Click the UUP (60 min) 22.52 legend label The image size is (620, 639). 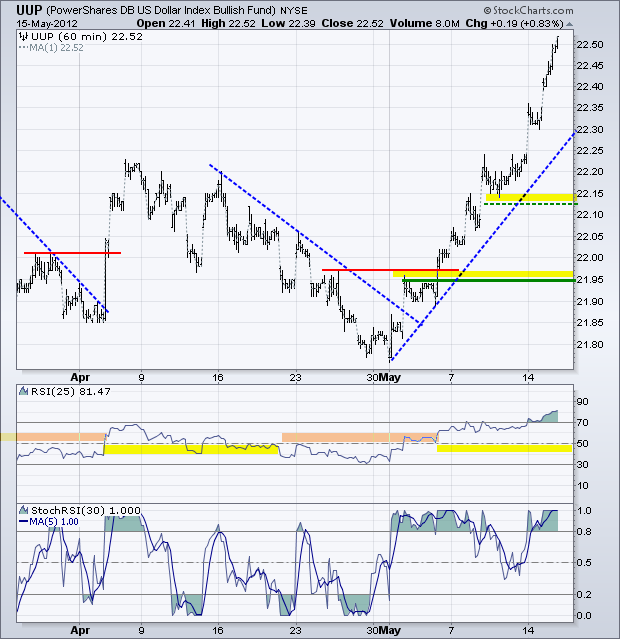[x=87, y=37]
